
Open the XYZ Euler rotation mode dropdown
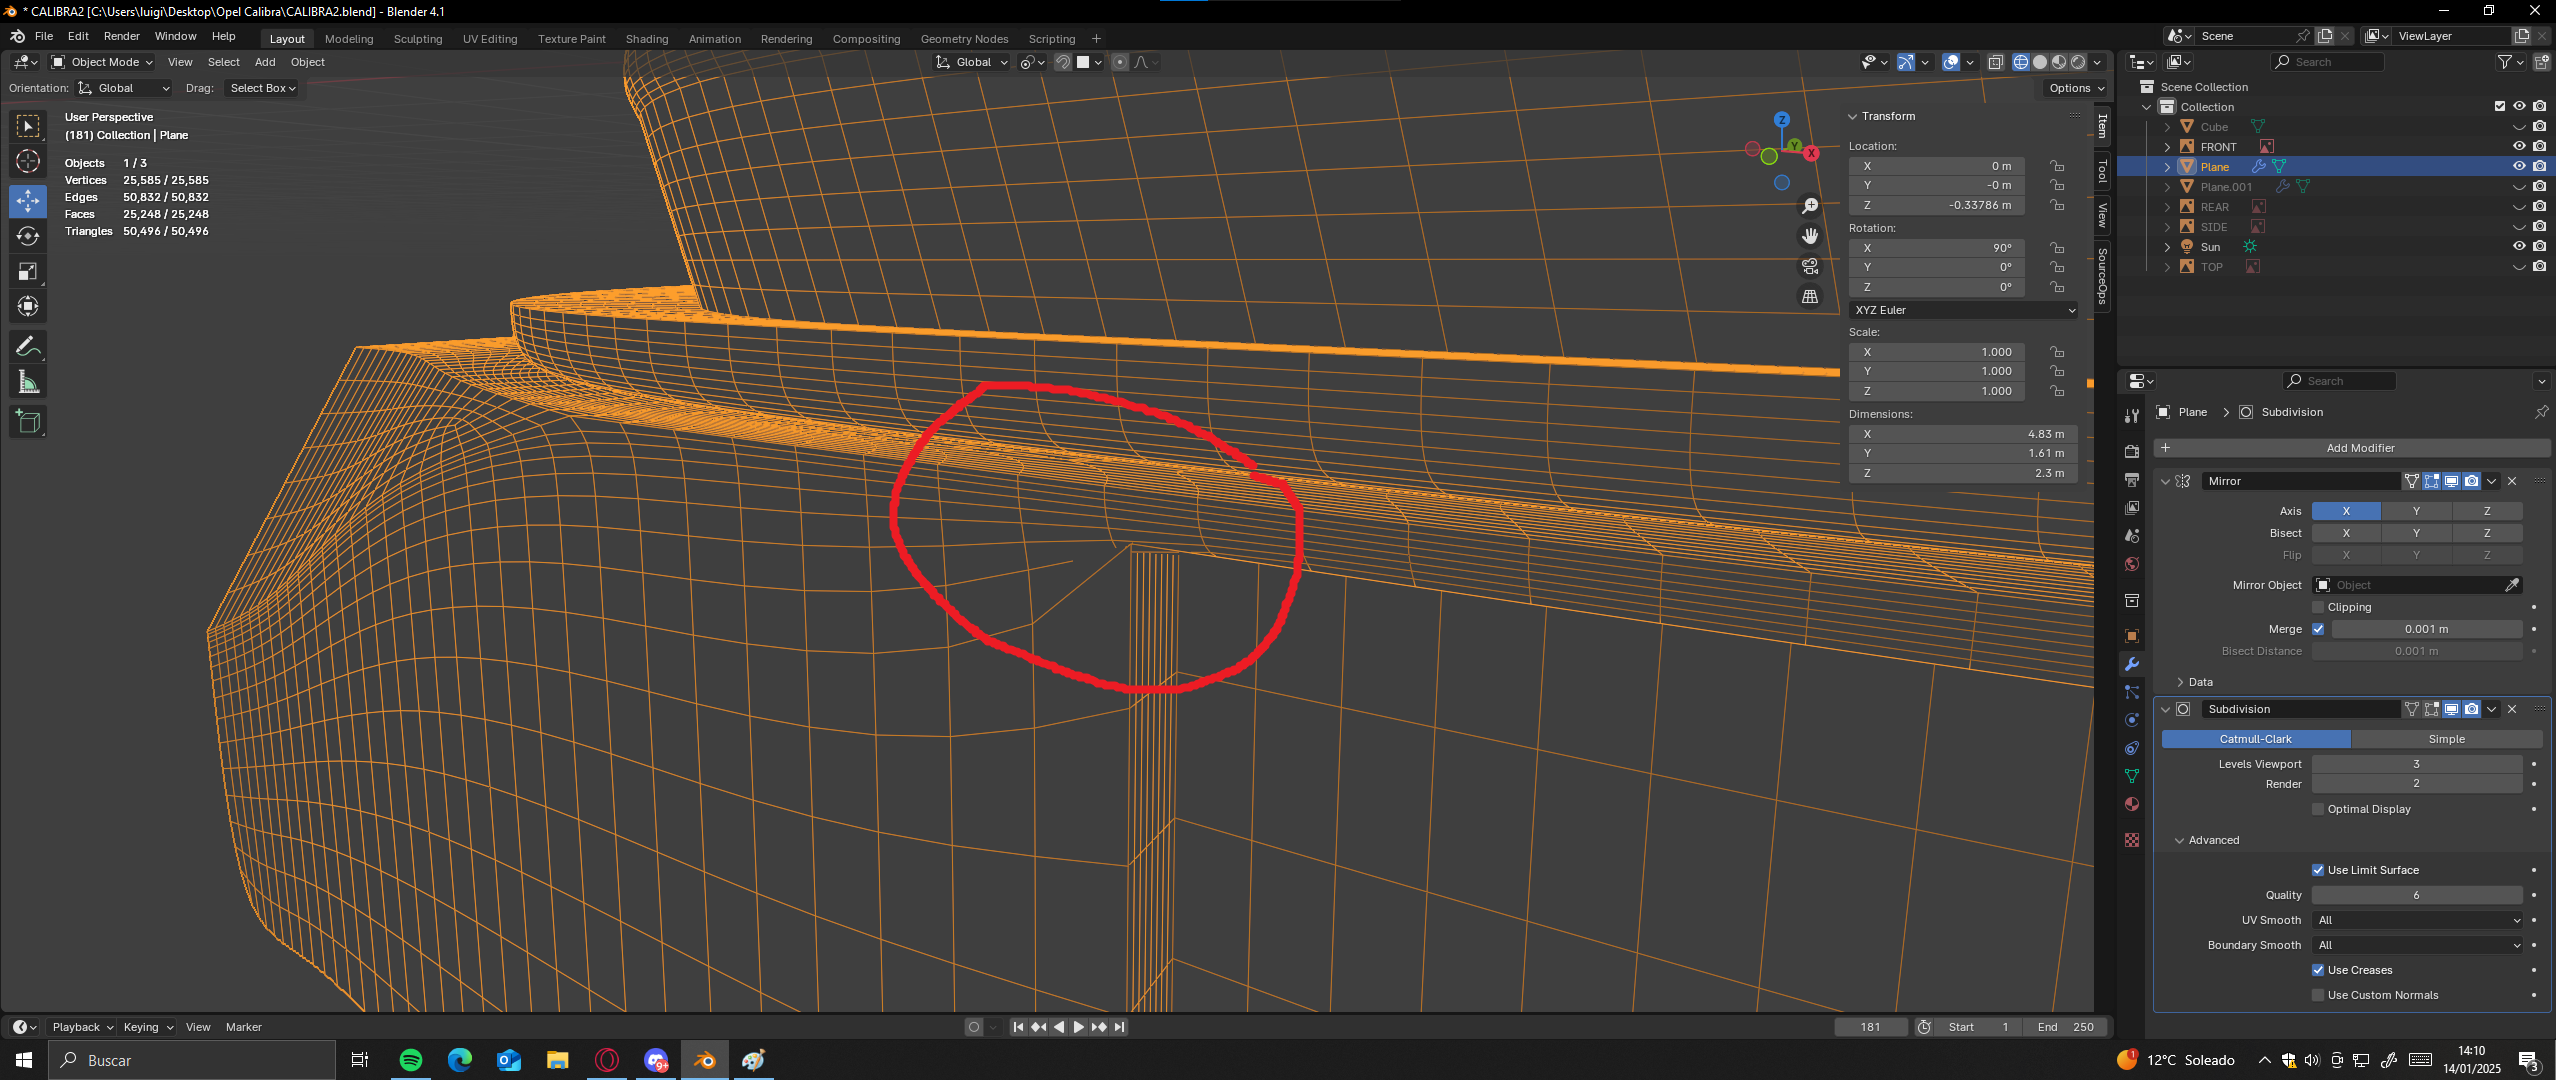tap(1964, 310)
